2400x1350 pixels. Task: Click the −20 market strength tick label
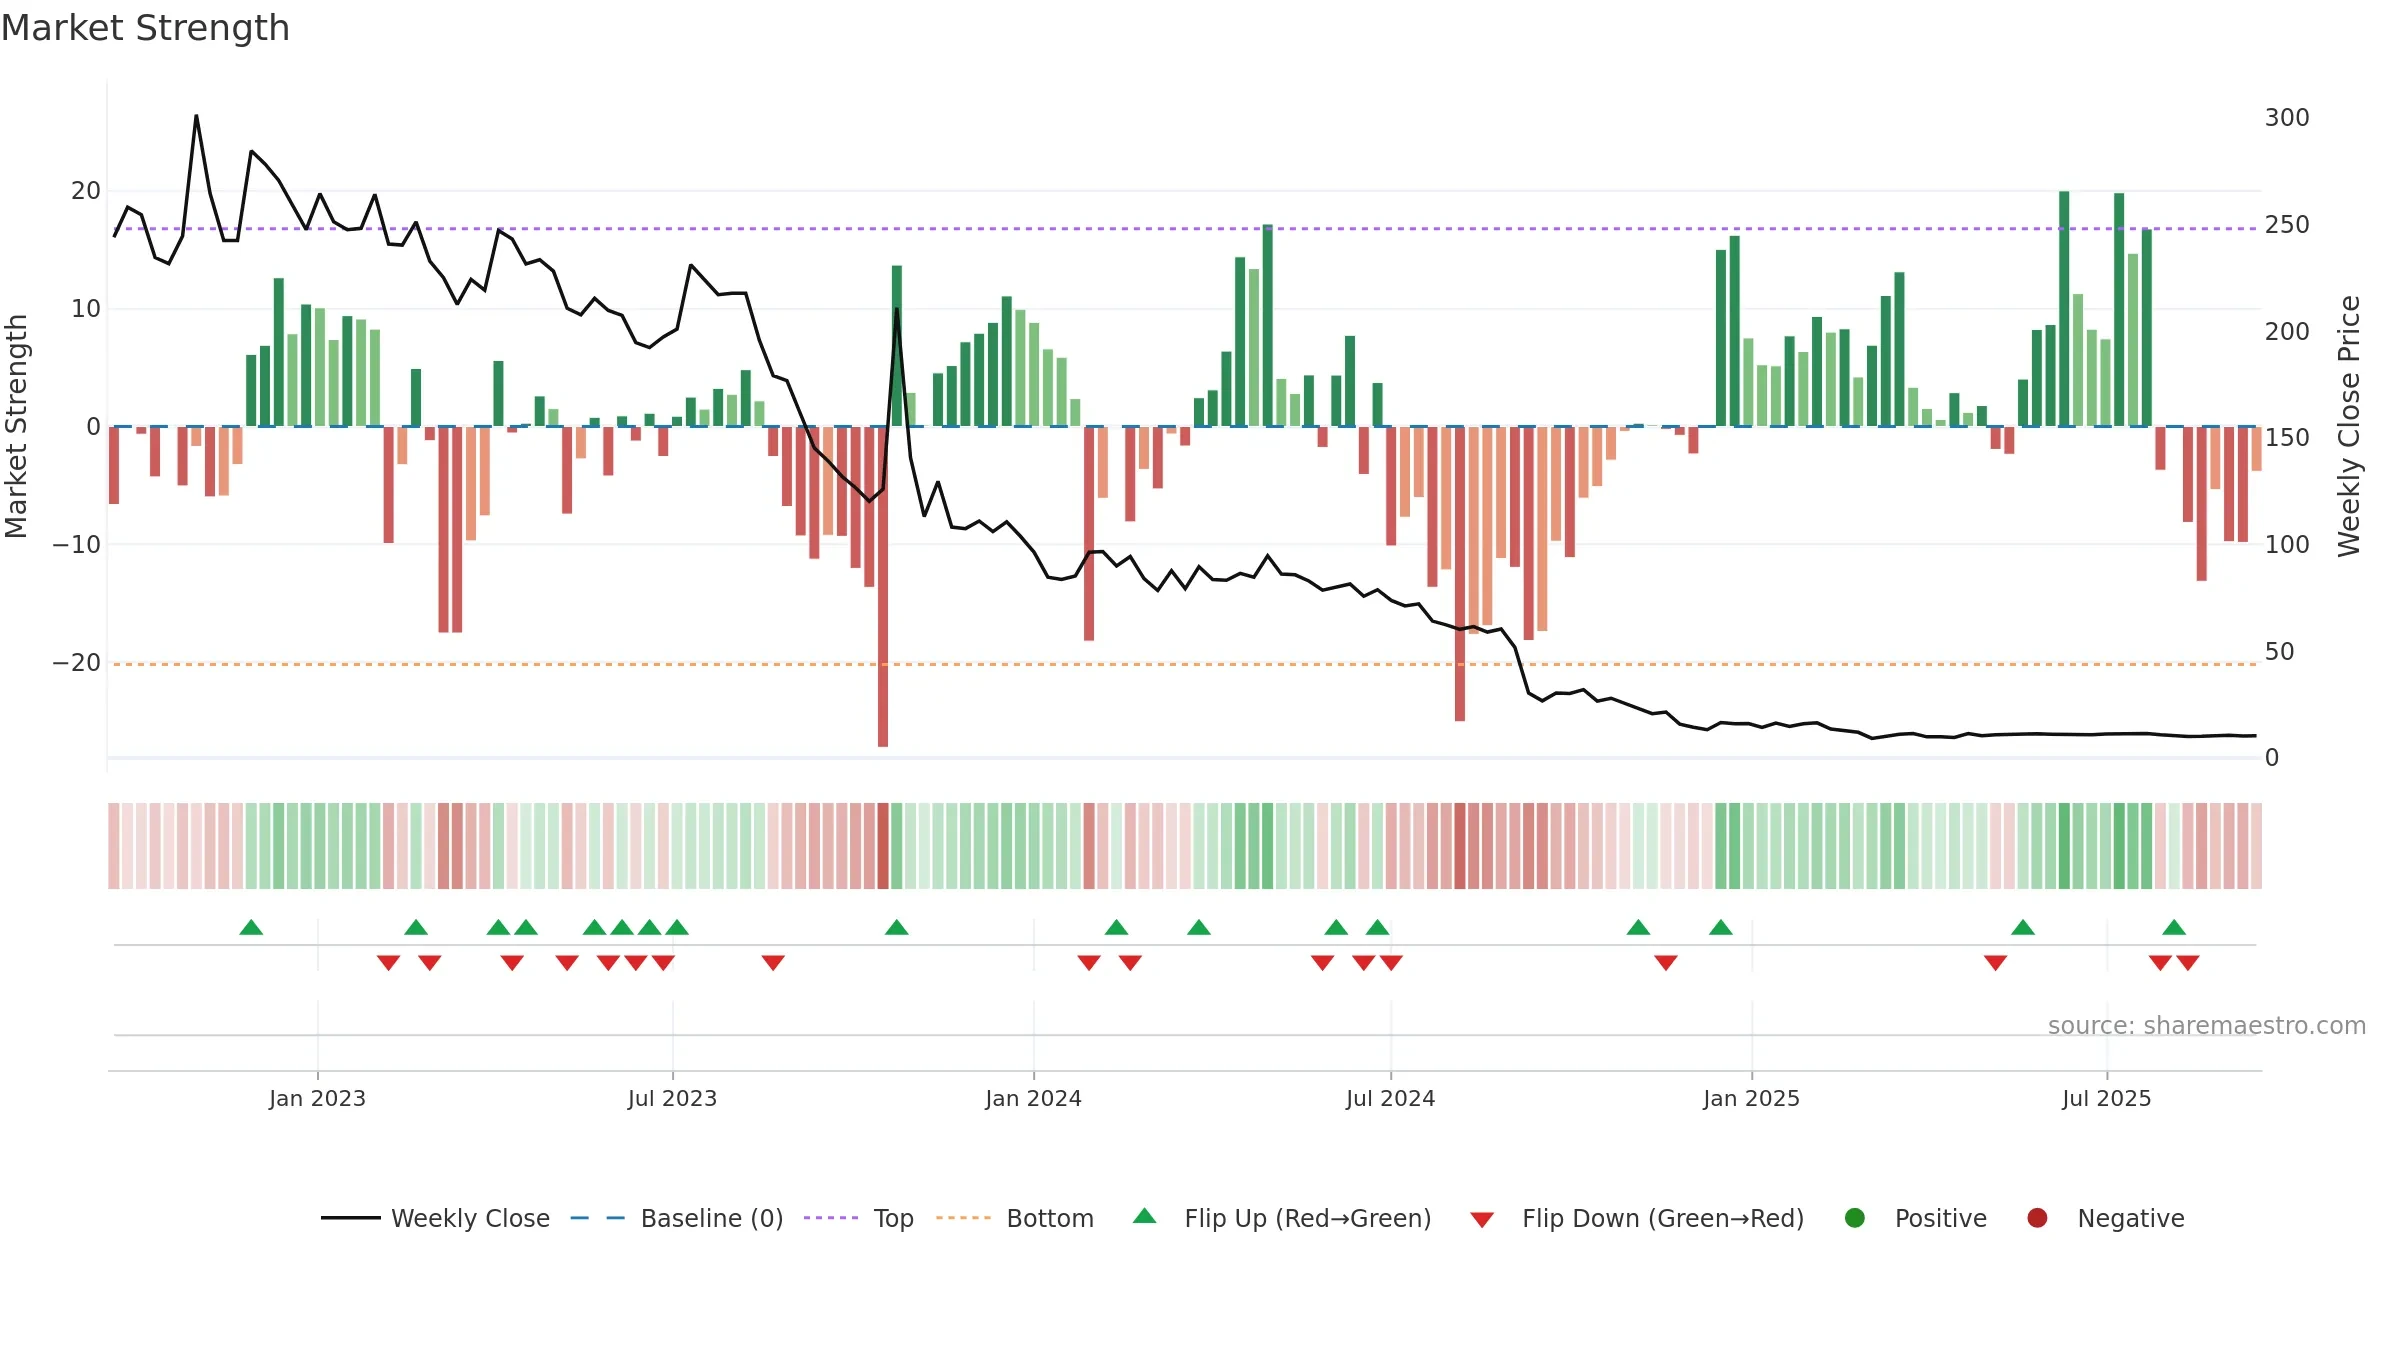77,663
